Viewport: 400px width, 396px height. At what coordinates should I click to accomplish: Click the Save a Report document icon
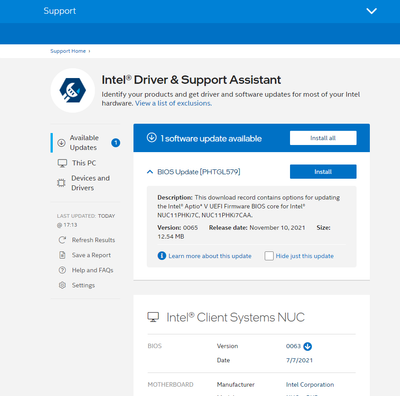tap(62, 255)
